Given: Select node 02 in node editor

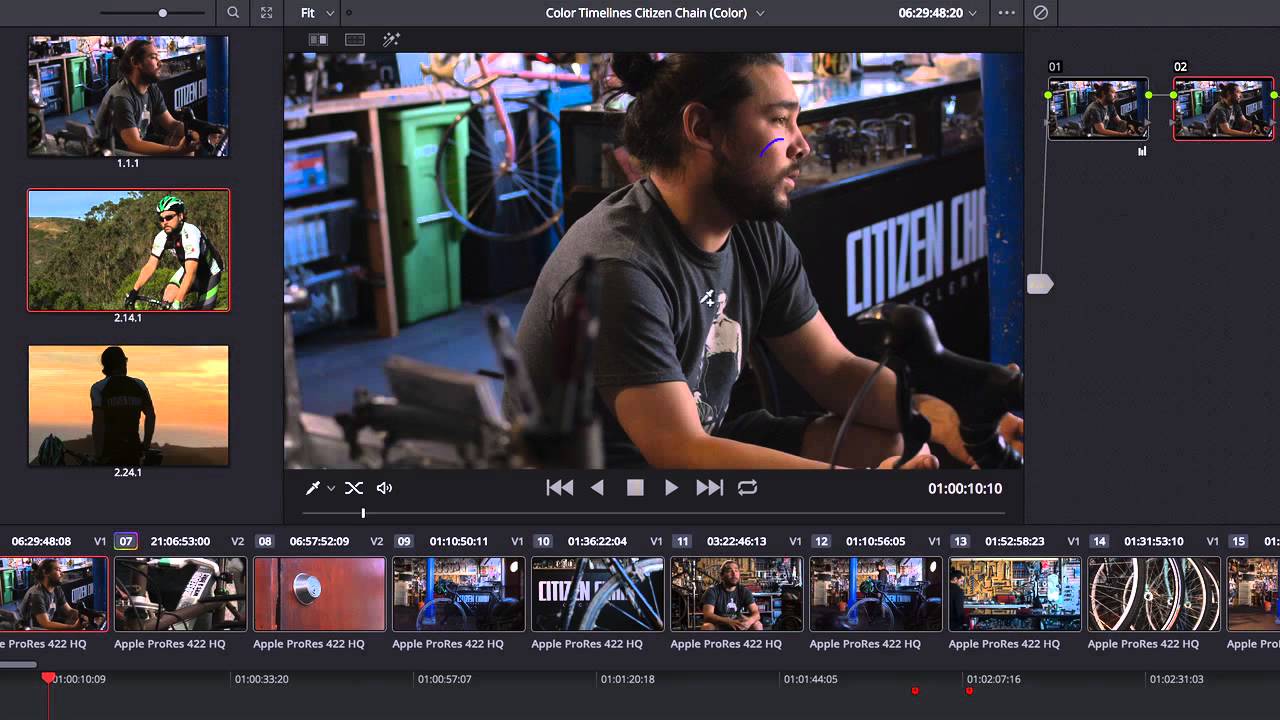Looking at the screenshot, I should (1223, 109).
